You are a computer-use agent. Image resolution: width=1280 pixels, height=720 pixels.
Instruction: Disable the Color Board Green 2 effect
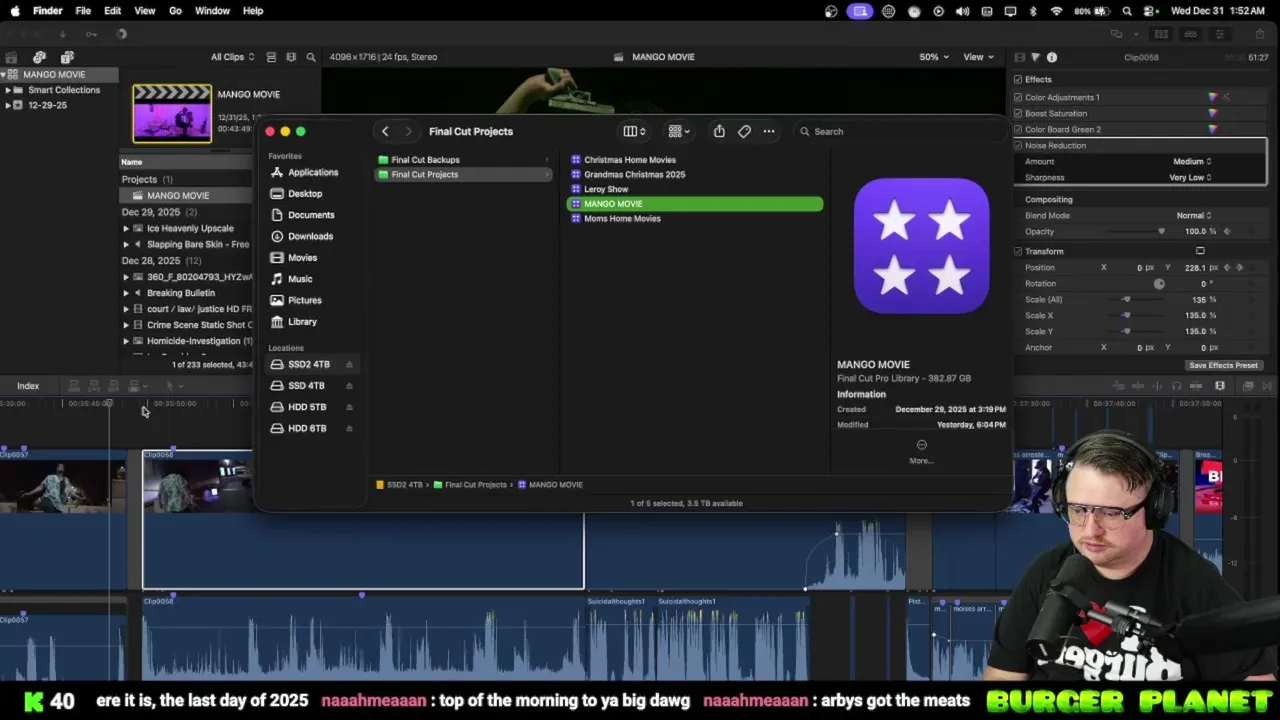tap(1018, 129)
